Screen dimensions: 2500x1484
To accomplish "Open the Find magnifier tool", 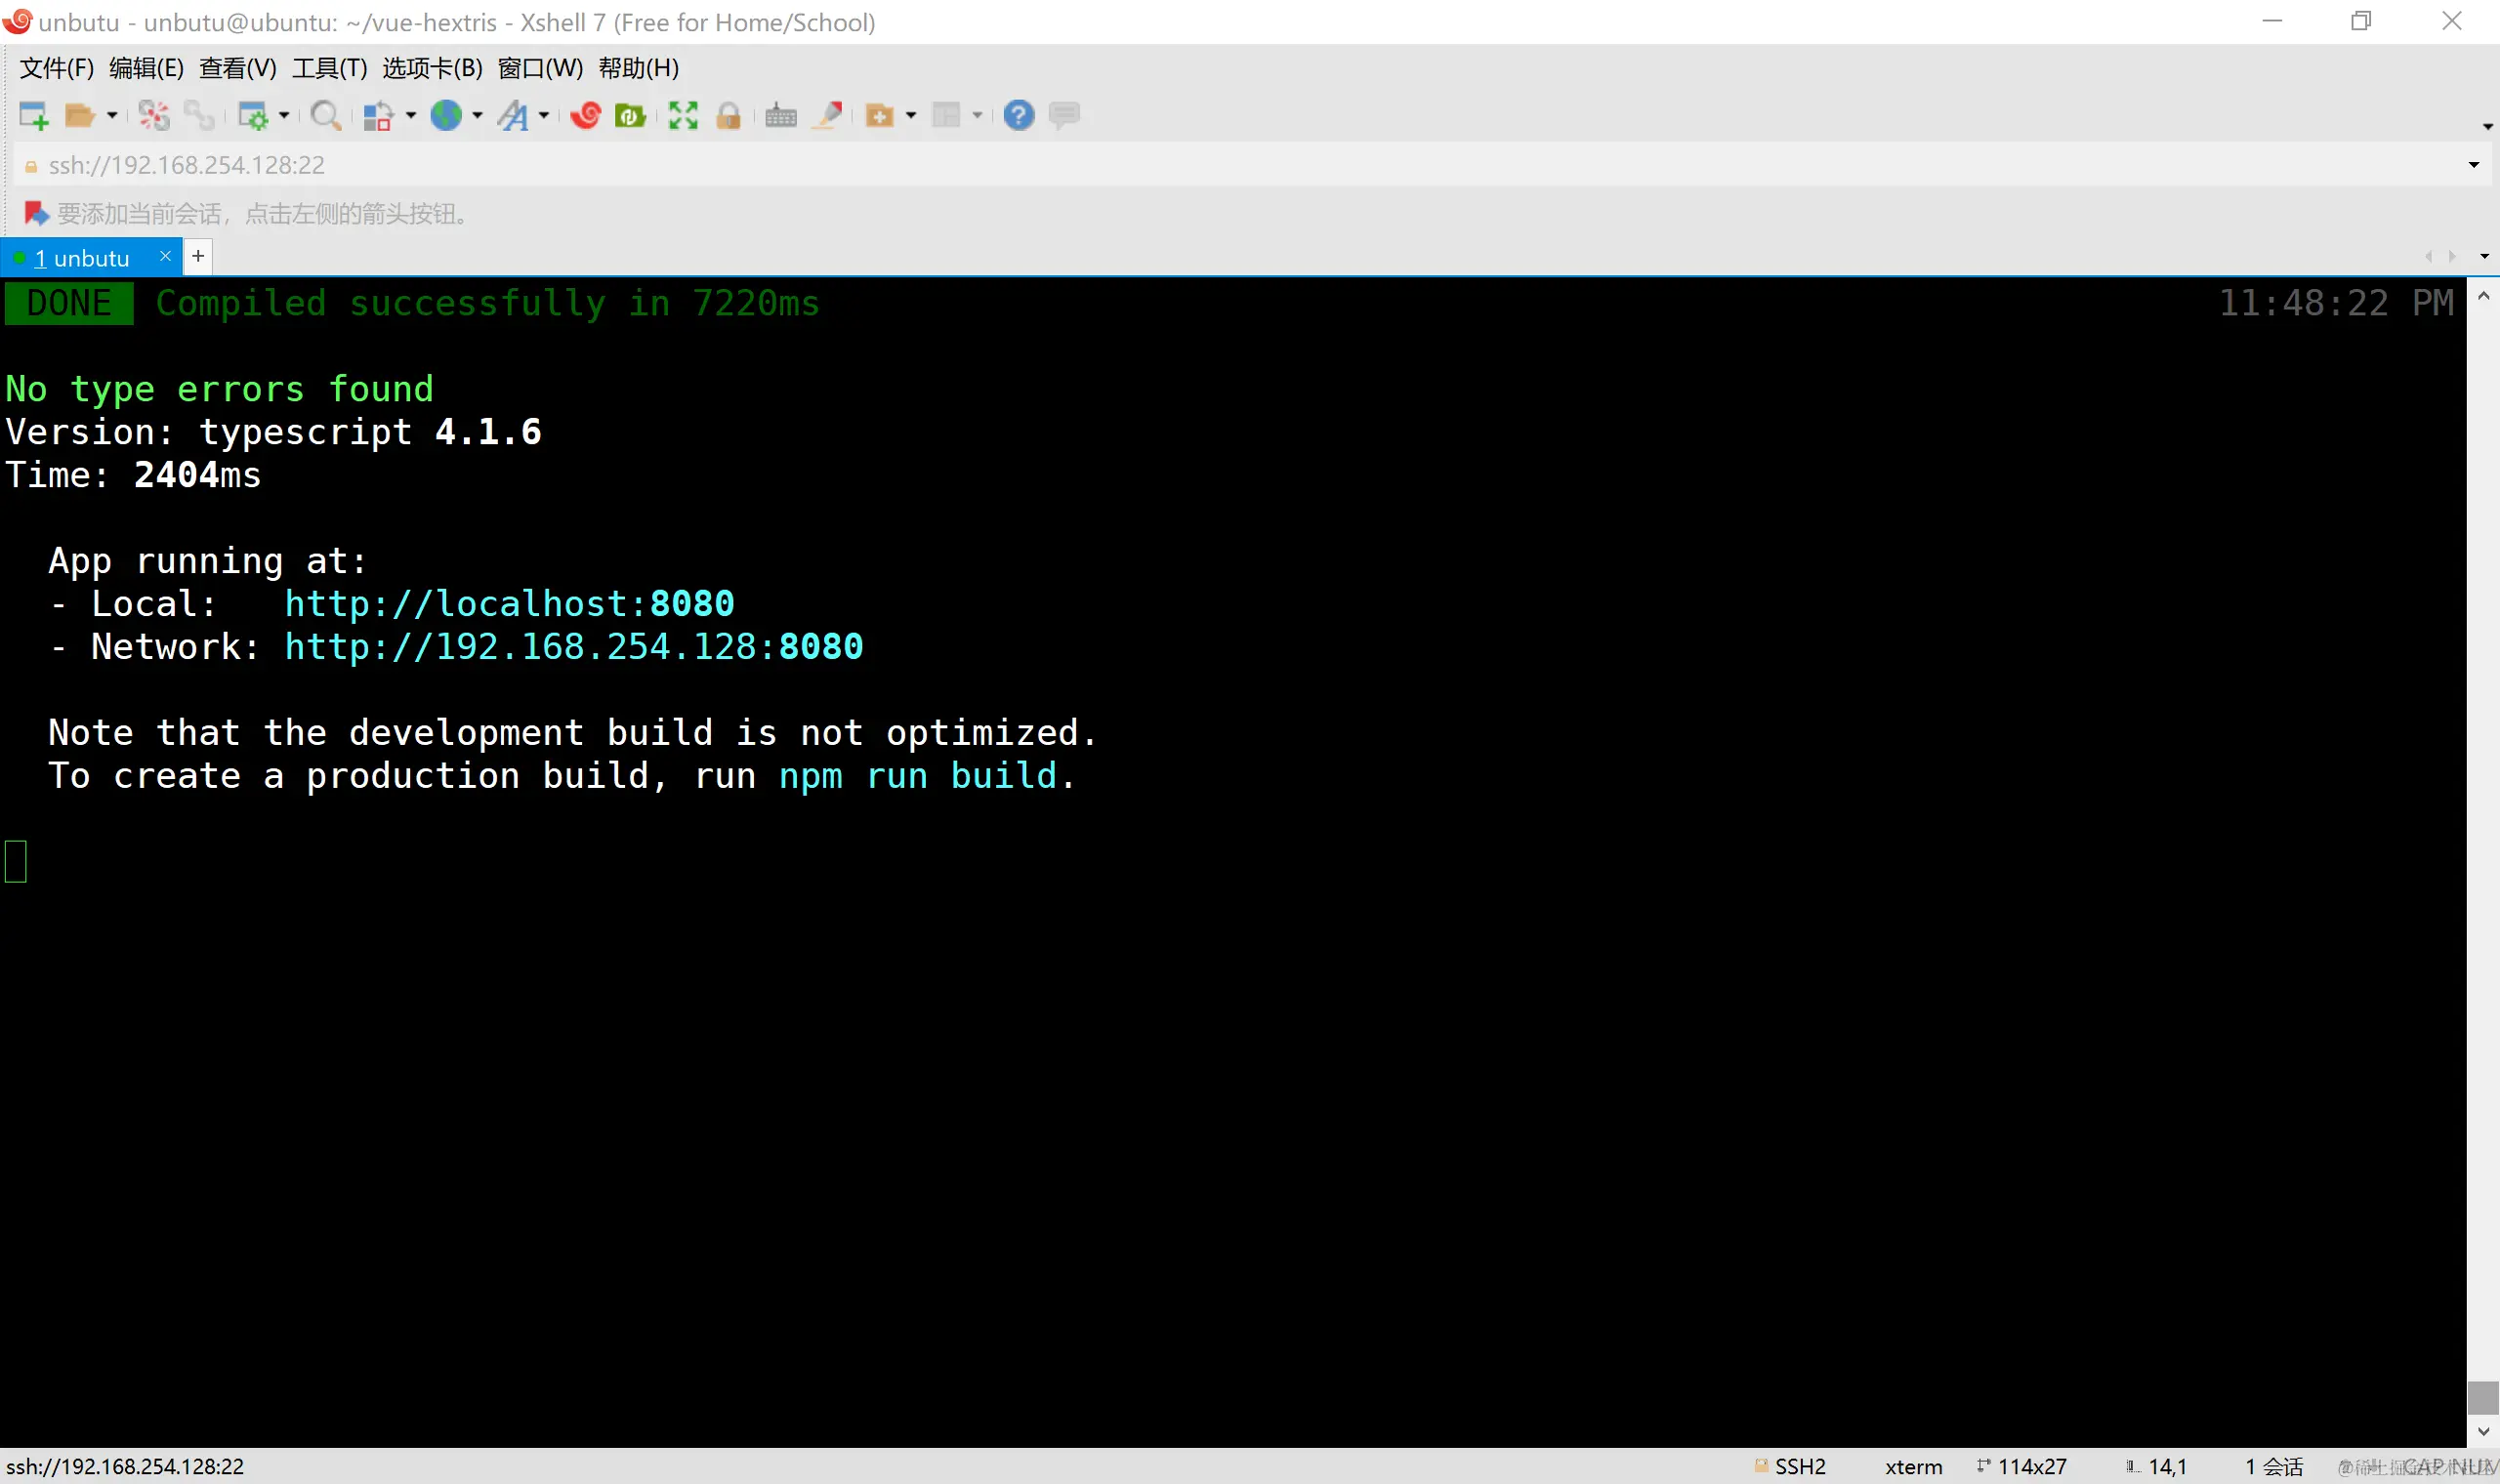I will tap(325, 116).
